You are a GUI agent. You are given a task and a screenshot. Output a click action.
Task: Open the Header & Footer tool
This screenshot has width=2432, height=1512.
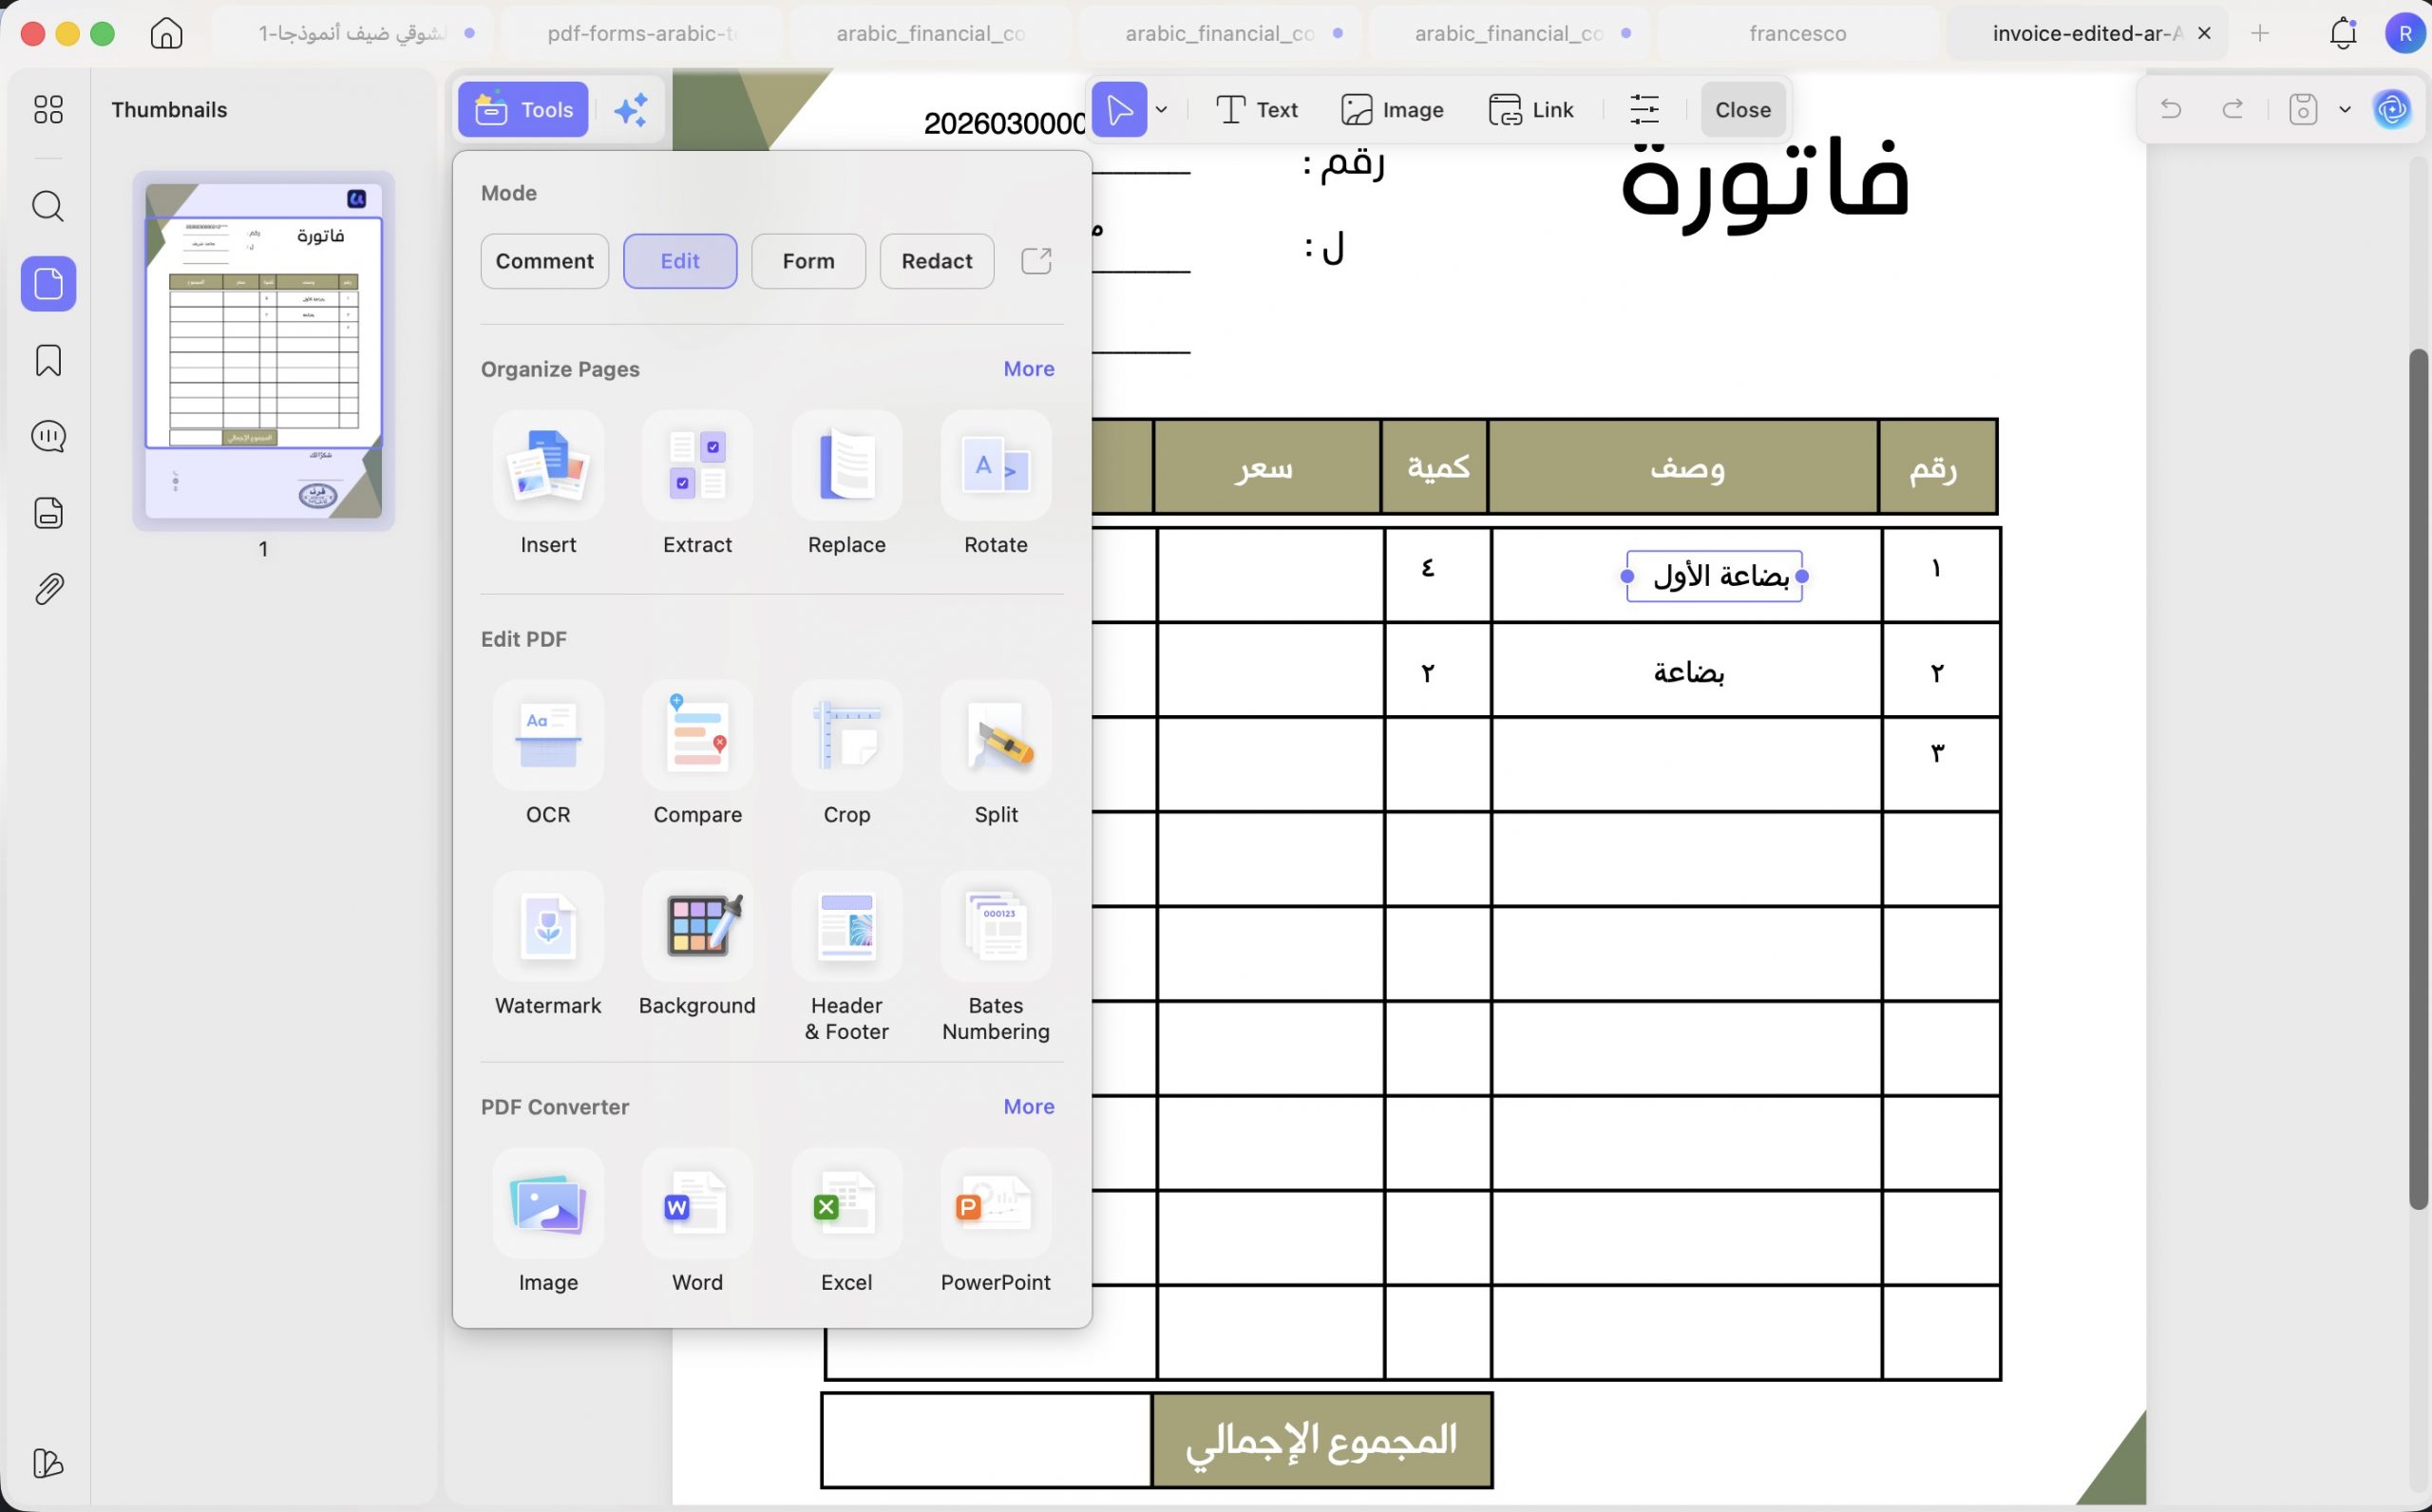(846, 957)
